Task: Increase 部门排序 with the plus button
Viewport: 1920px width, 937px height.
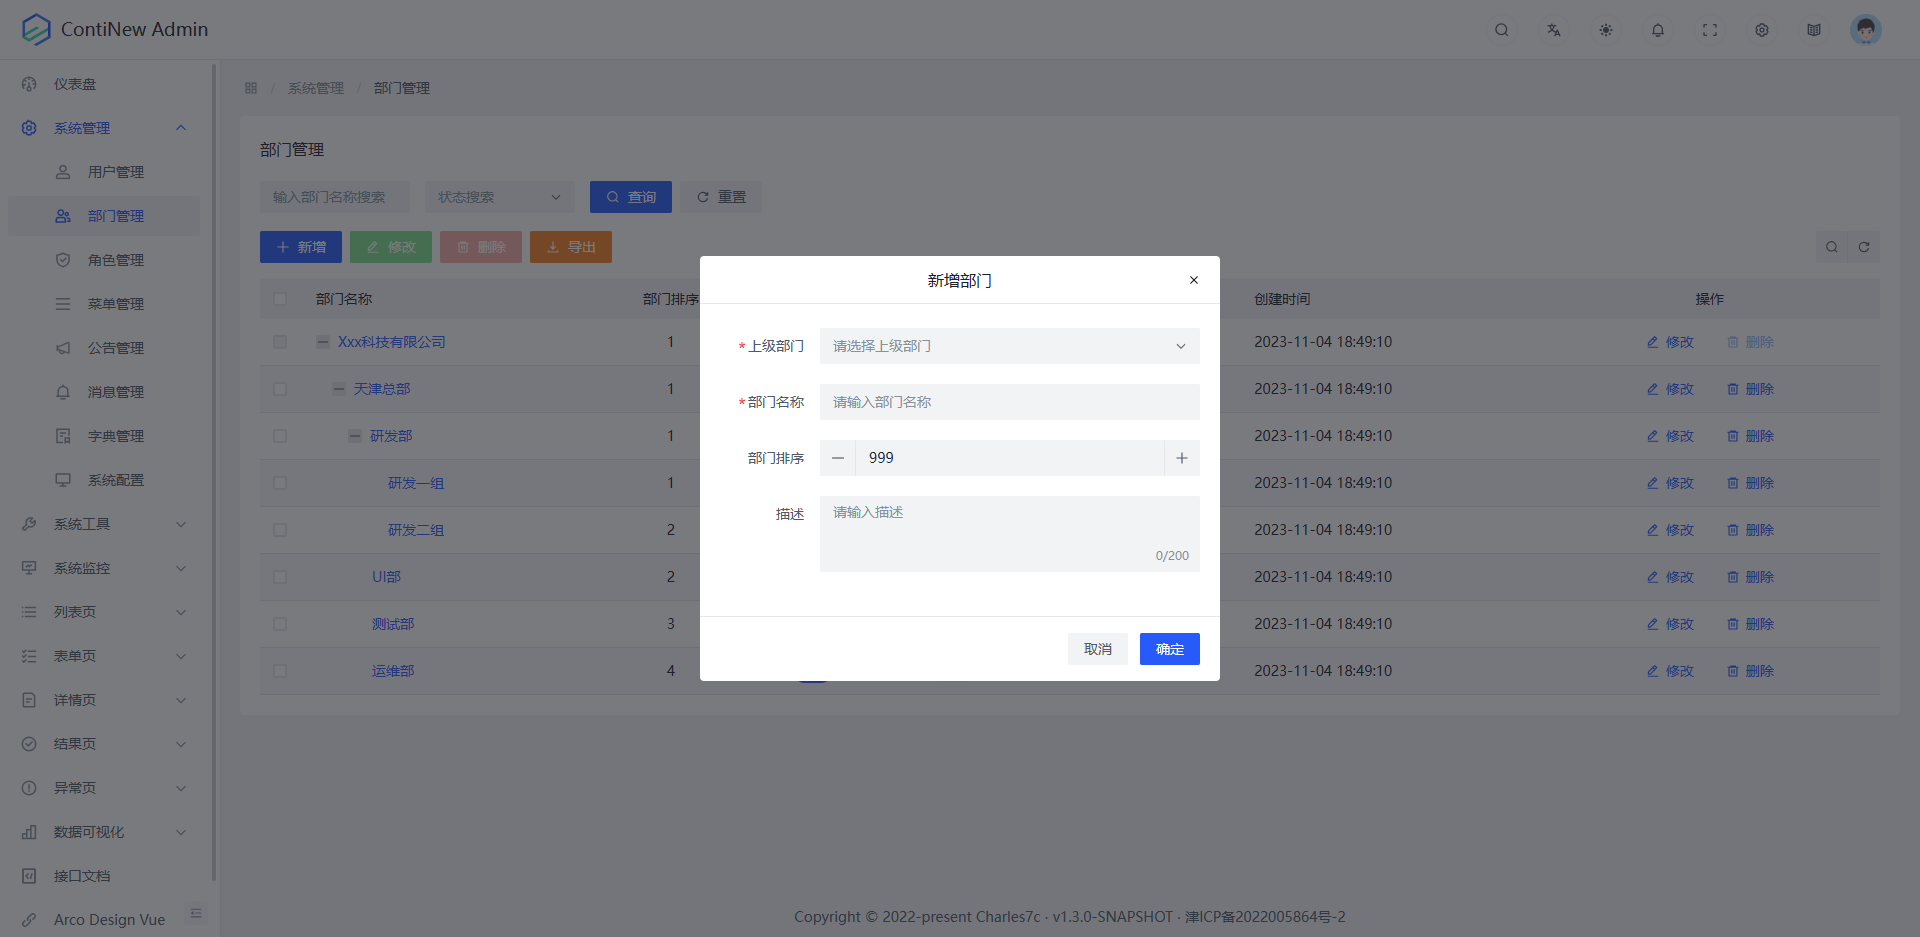Action: tap(1181, 458)
